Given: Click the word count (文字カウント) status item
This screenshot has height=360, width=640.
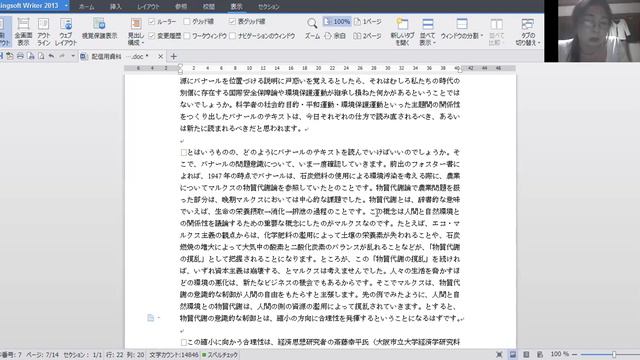Looking at the screenshot, I should pyautogui.click(x=173, y=355).
